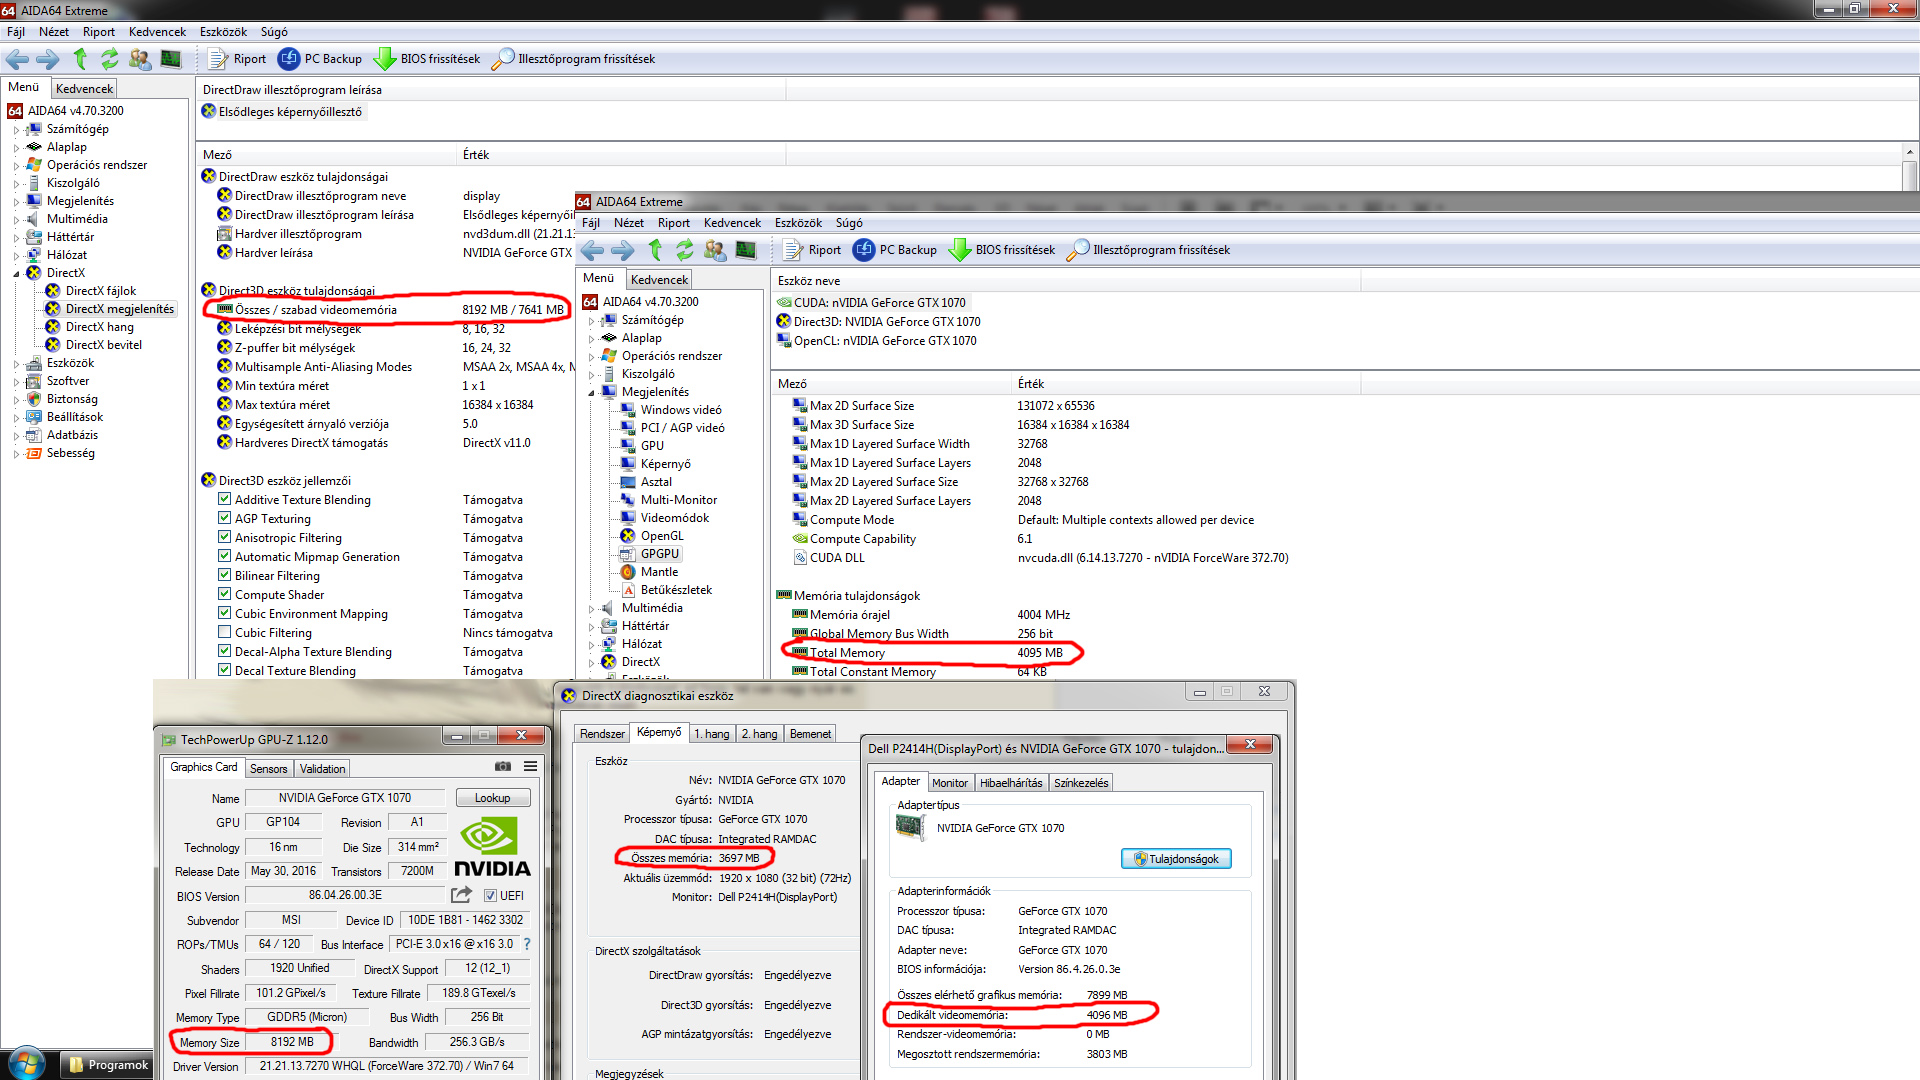Collapse DirectX node in main AIDA64 tree
This screenshot has height=1080, width=1920.
click(16, 273)
